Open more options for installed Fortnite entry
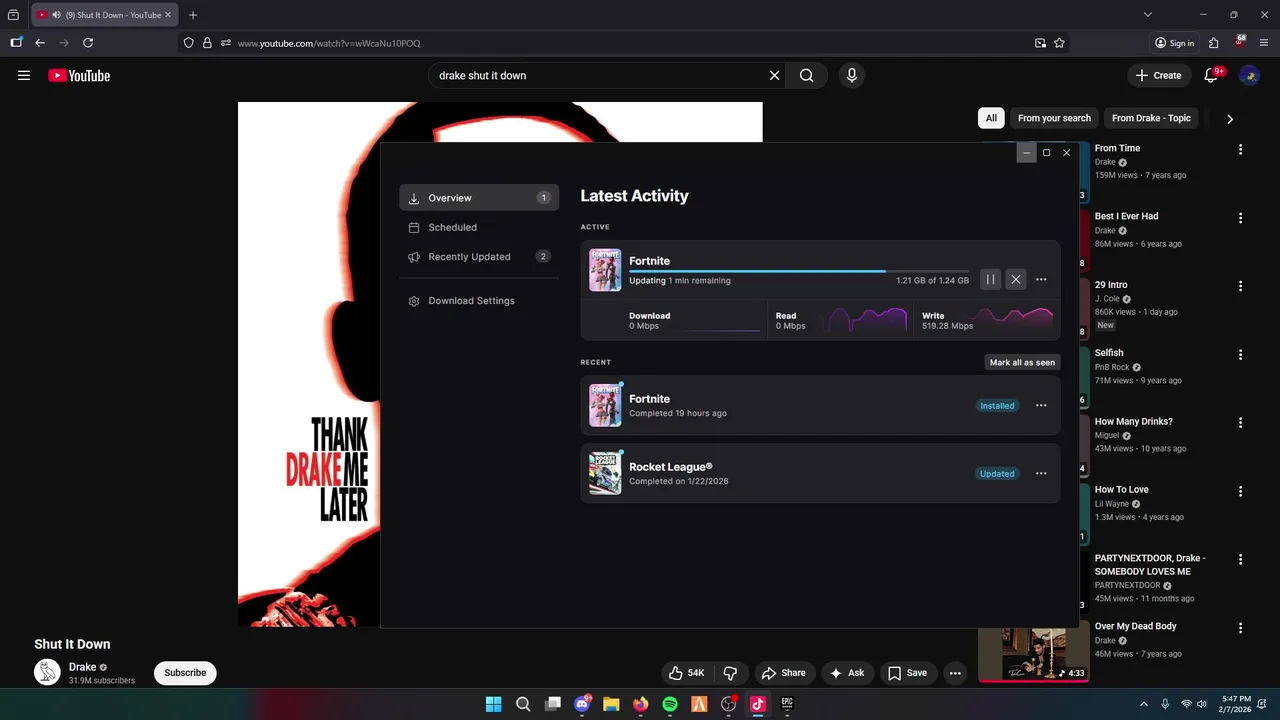The image size is (1280, 720). [1041, 406]
